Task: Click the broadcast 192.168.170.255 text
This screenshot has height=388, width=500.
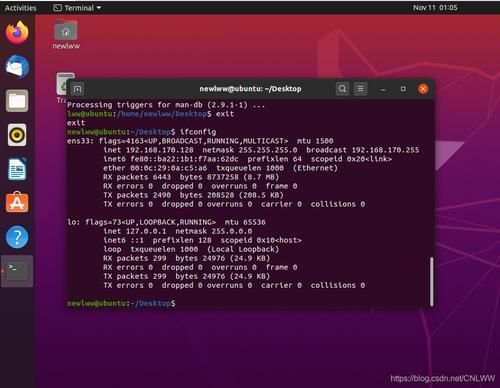Action: click(363, 150)
